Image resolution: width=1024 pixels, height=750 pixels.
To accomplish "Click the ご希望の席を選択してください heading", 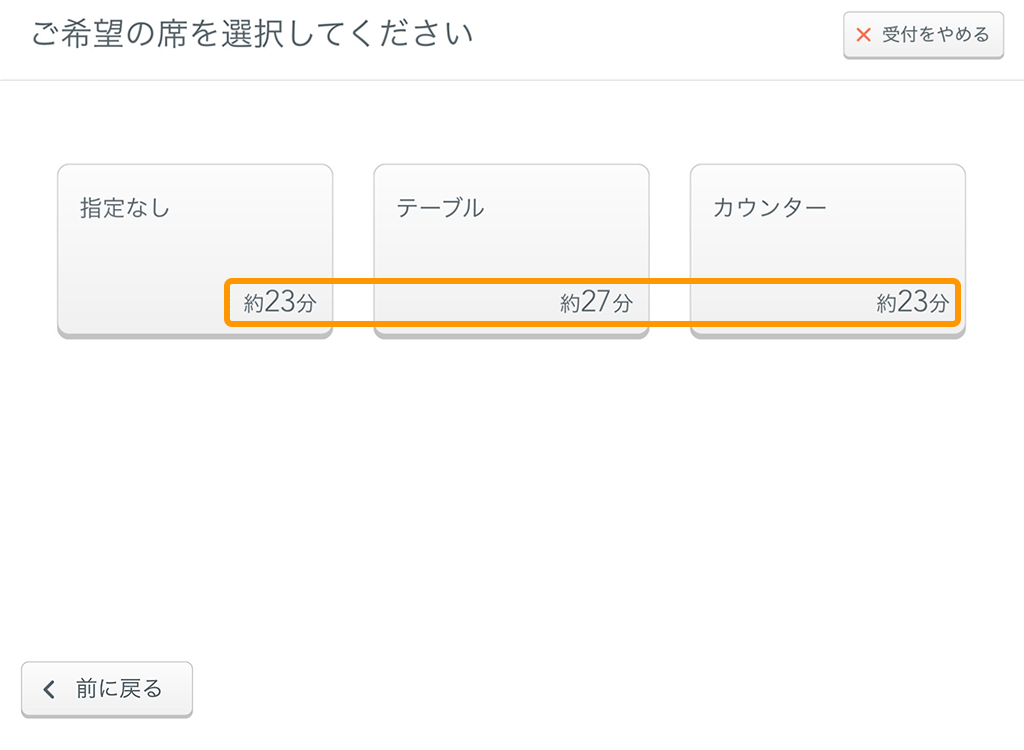I will point(251,35).
